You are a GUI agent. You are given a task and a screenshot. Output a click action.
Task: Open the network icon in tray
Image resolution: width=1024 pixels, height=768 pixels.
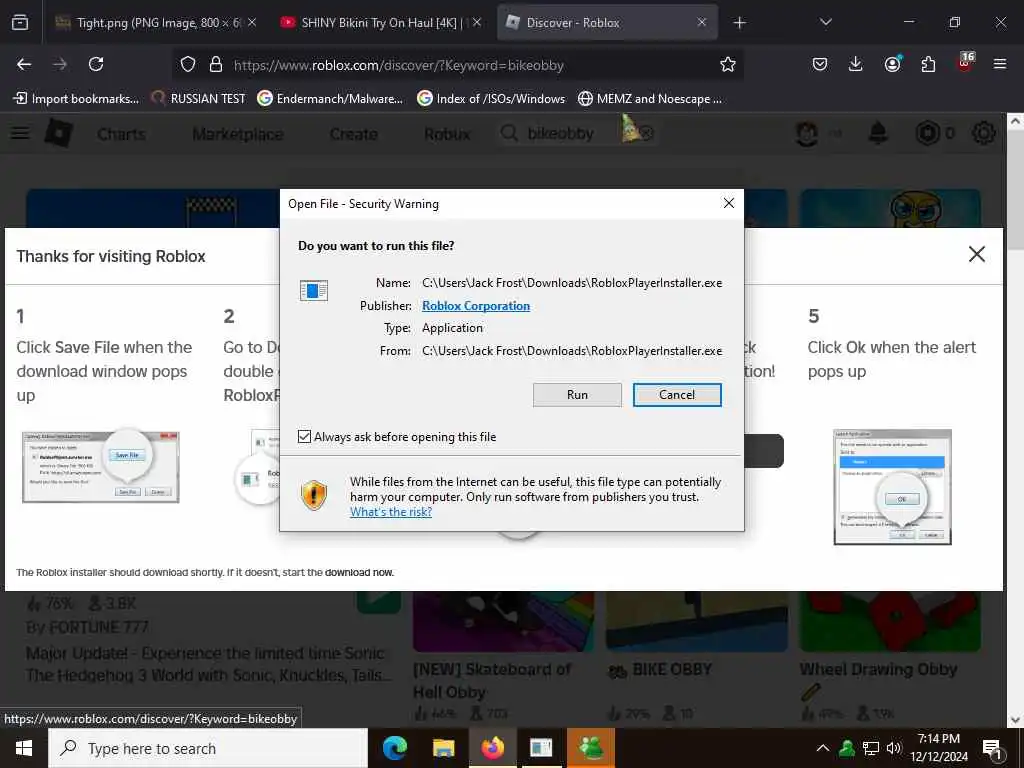pyautogui.click(x=871, y=748)
